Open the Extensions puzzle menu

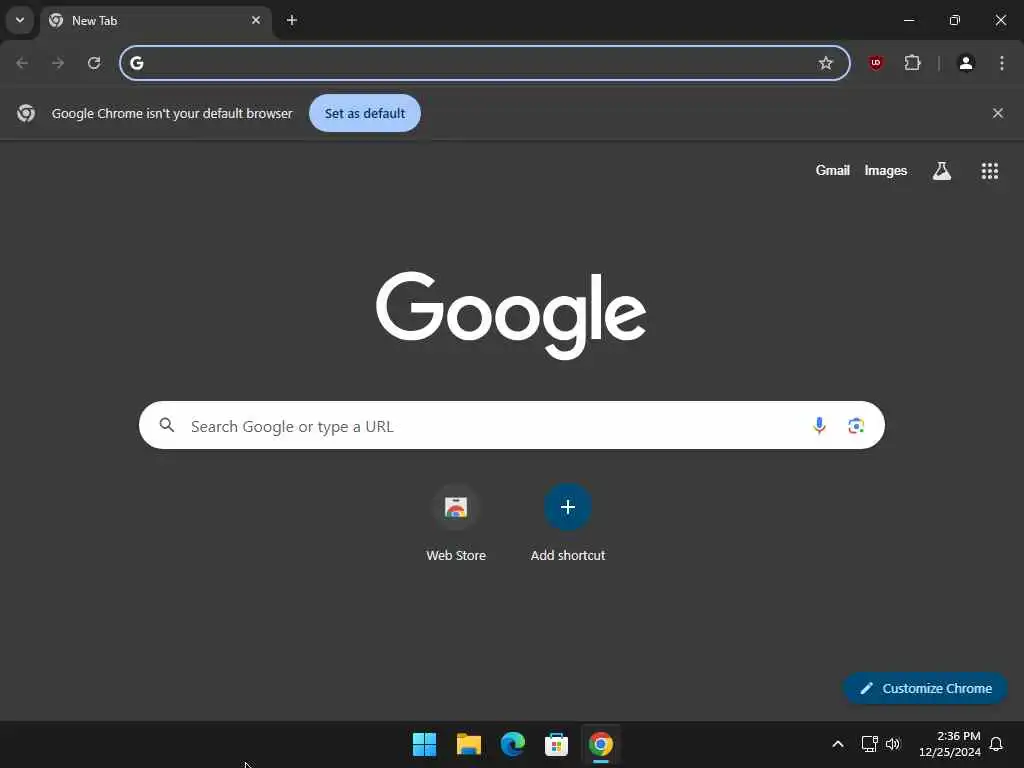(912, 63)
